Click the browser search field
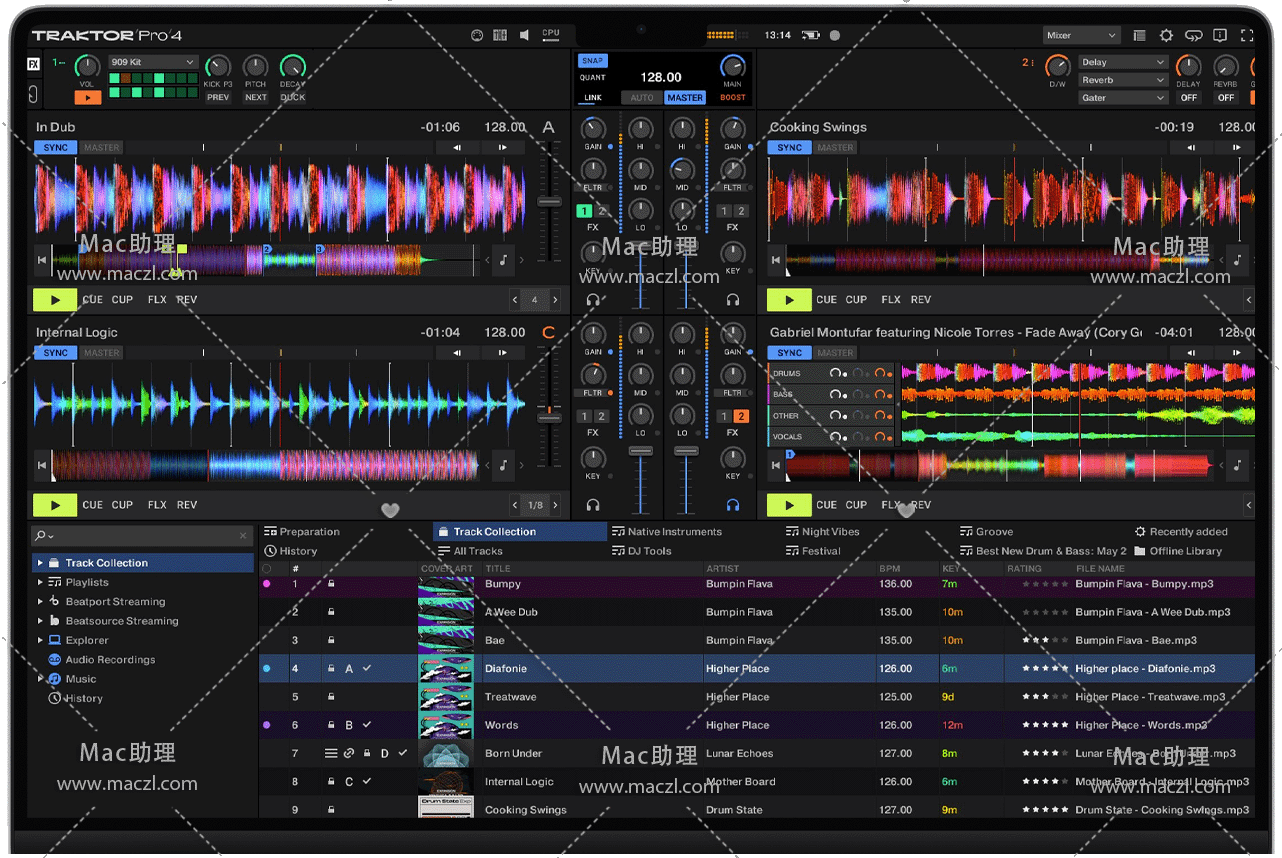 tap(140, 536)
